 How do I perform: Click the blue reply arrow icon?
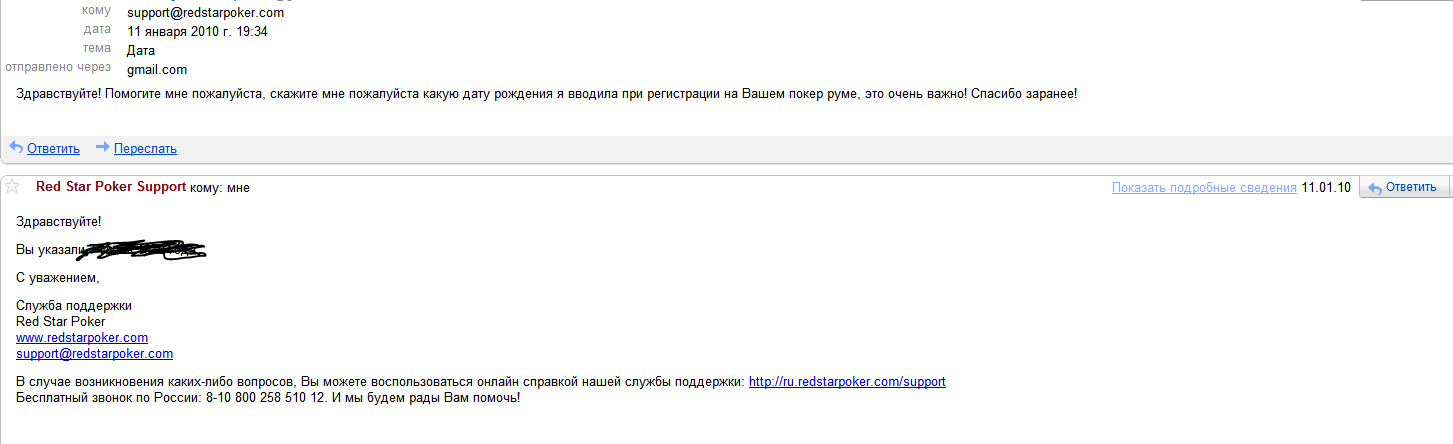point(15,148)
